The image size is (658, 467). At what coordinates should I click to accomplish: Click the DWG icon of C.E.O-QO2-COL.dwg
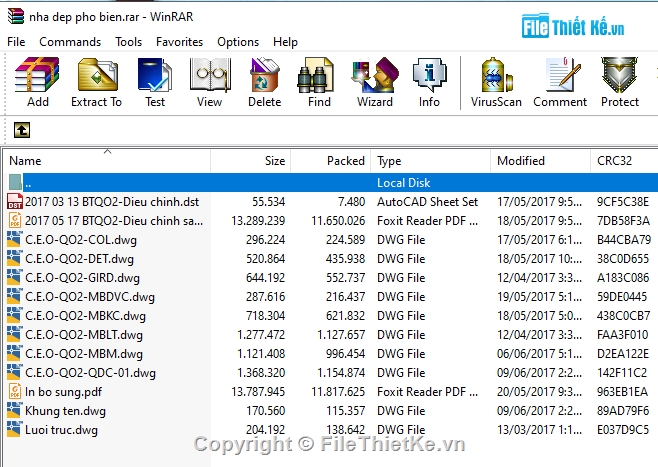point(14,240)
